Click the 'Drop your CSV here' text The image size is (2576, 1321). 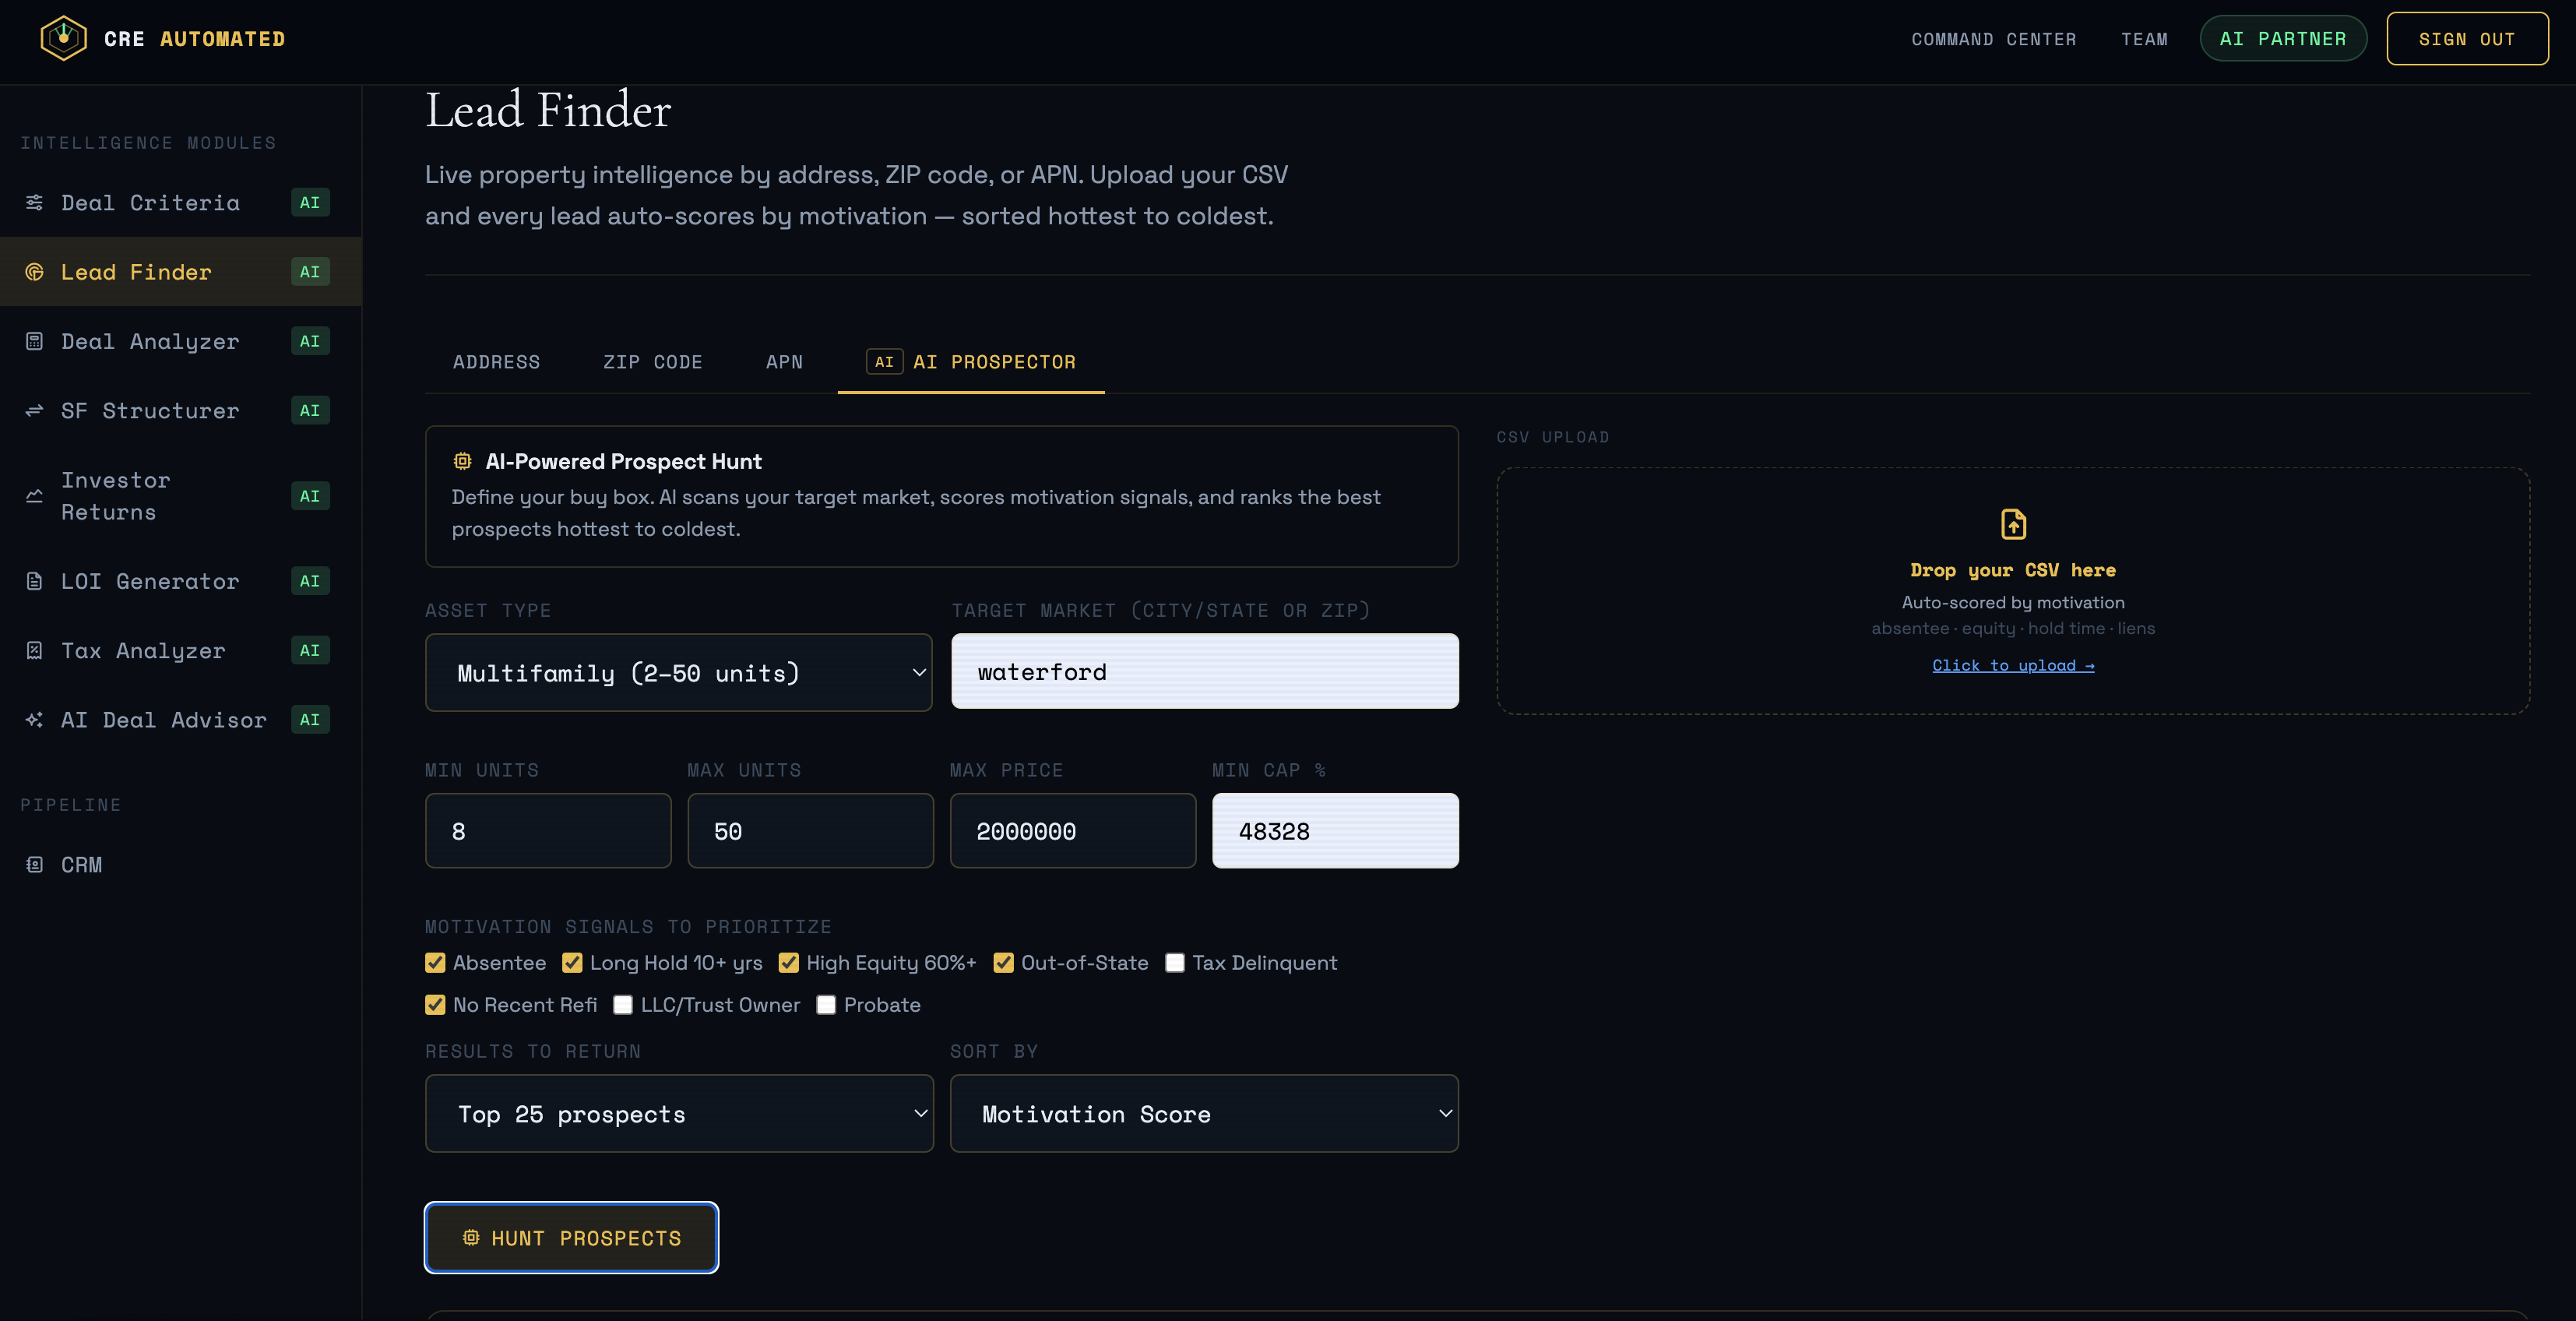point(2013,570)
